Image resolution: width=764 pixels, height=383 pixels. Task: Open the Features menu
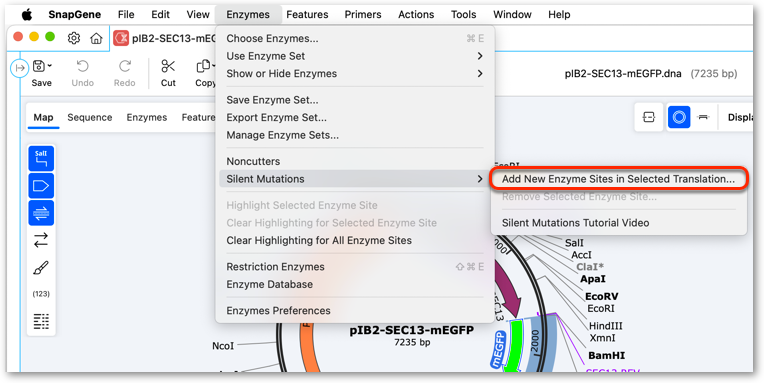coord(307,15)
